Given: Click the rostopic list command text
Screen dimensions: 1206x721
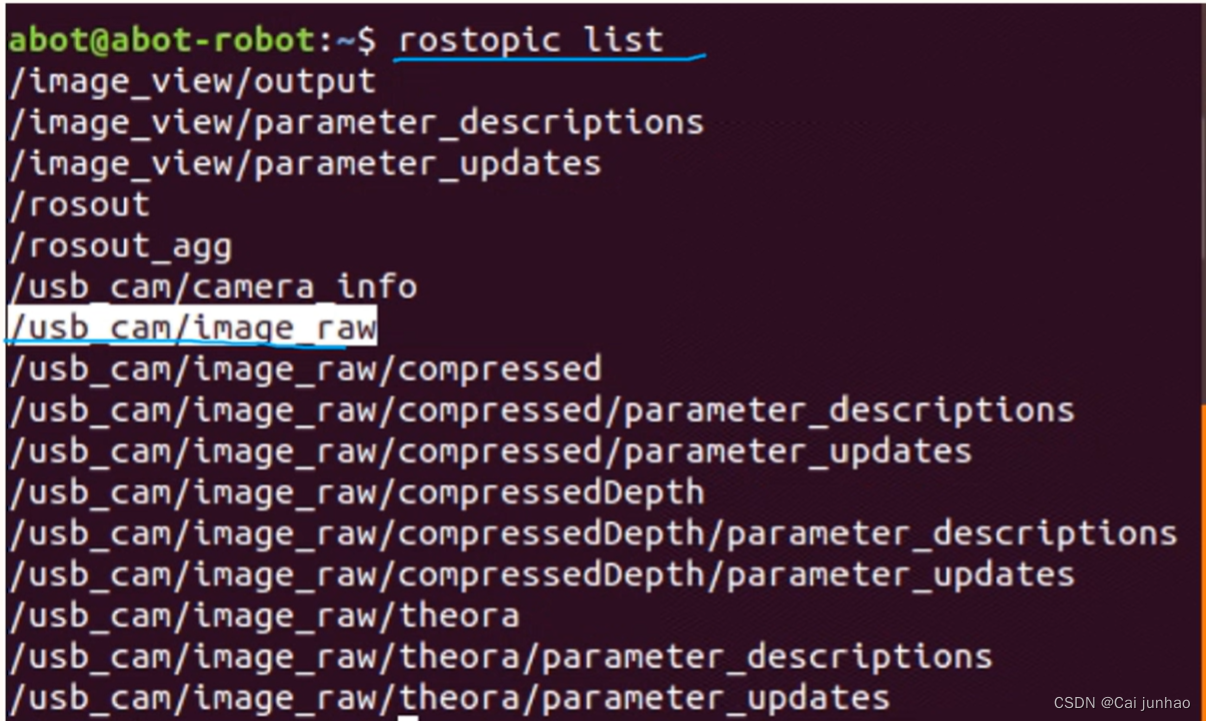Looking at the screenshot, I should click(530, 40).
